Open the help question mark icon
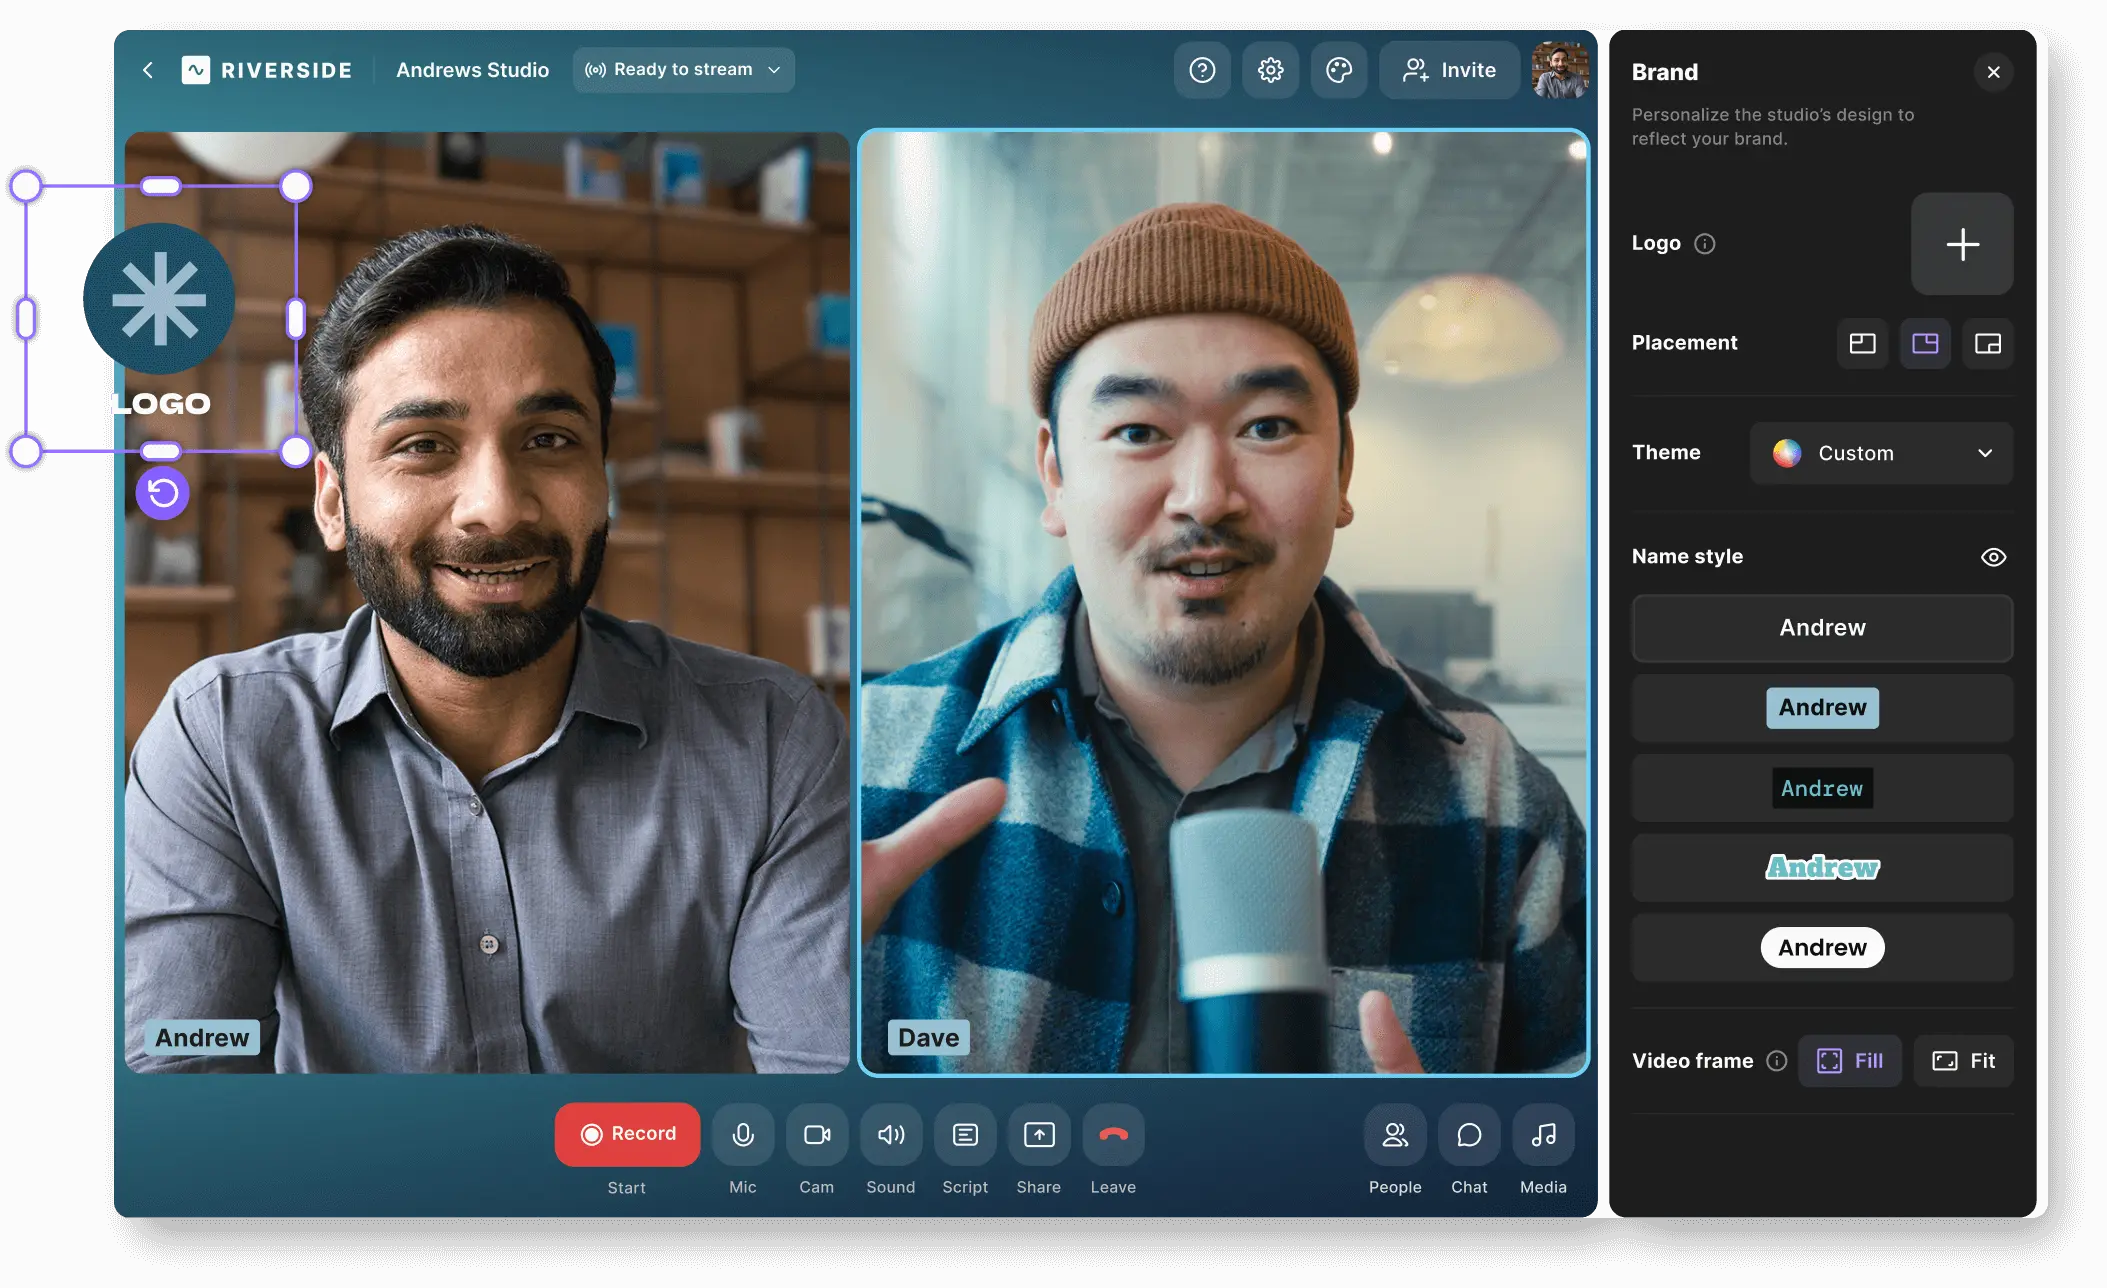2107x1288 pixels. [x=1202, y=70]
